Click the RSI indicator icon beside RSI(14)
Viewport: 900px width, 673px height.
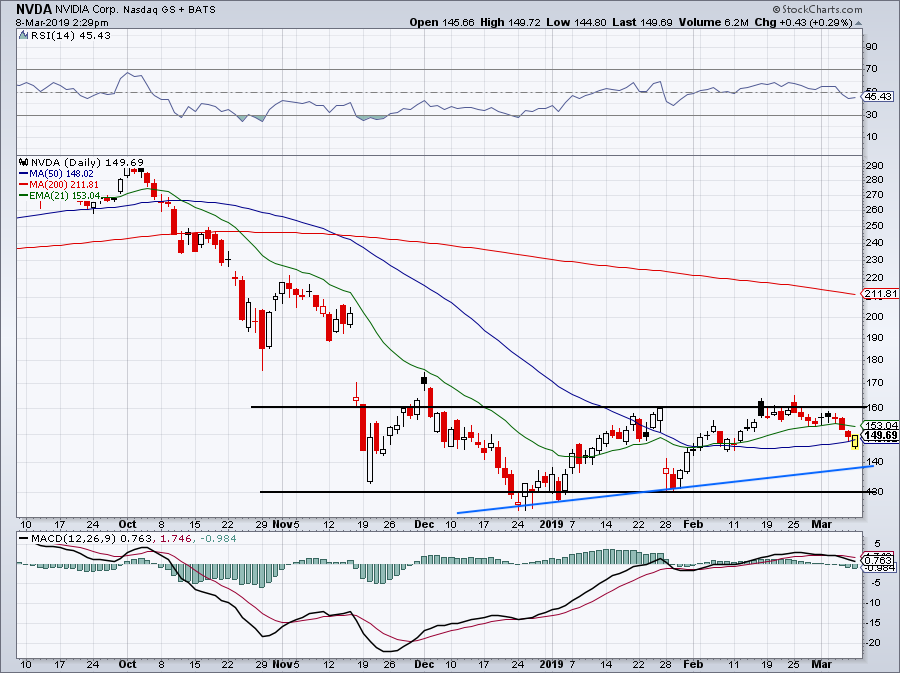(23, 36)
